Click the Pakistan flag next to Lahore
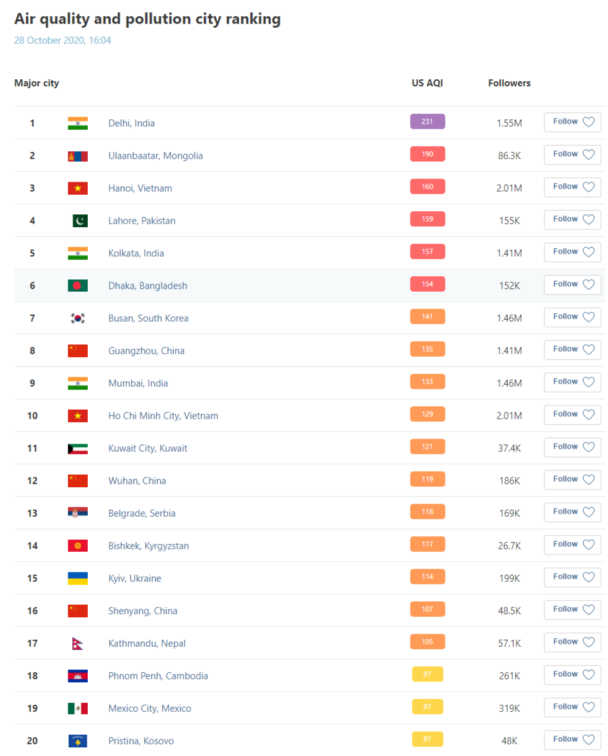Screen dimensions: 608x756 78,221
